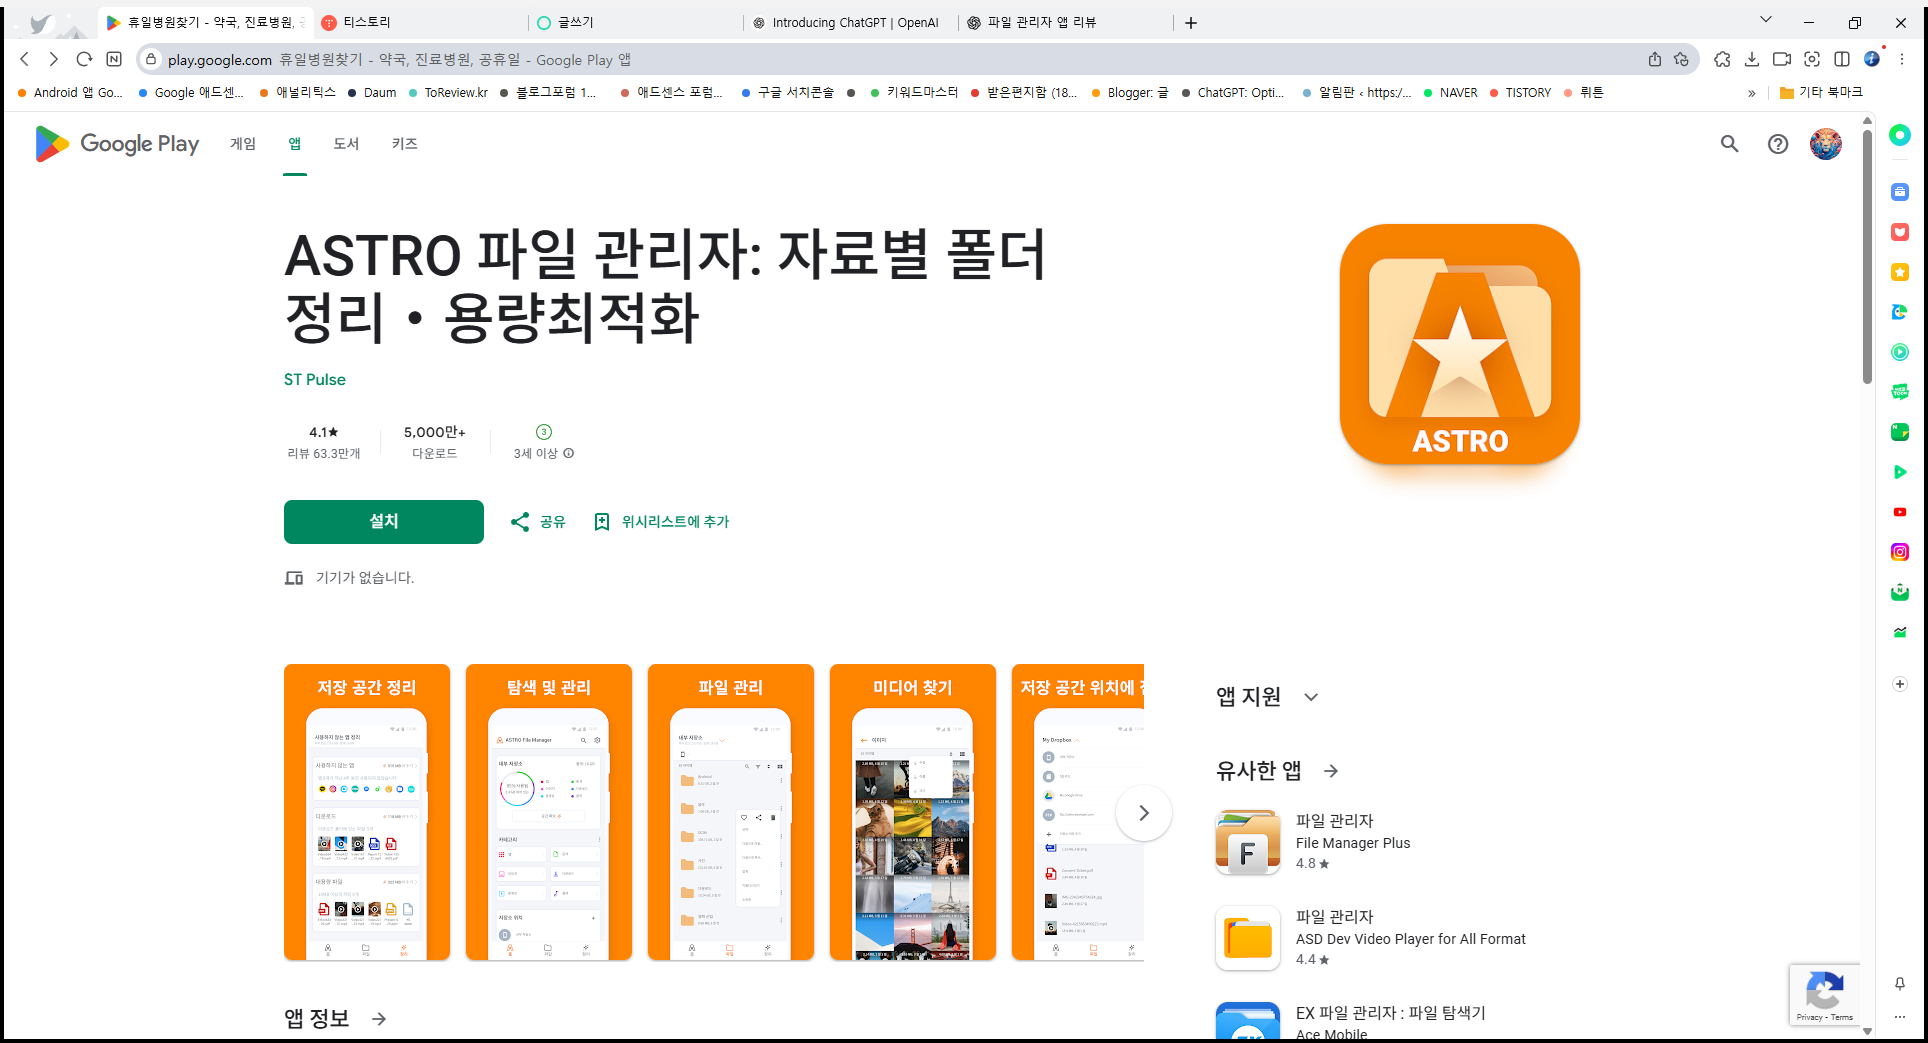The image size is (1928, 1043).
Task: Start a screen capture with the lens icon
Action: [x=1812, y=59]
